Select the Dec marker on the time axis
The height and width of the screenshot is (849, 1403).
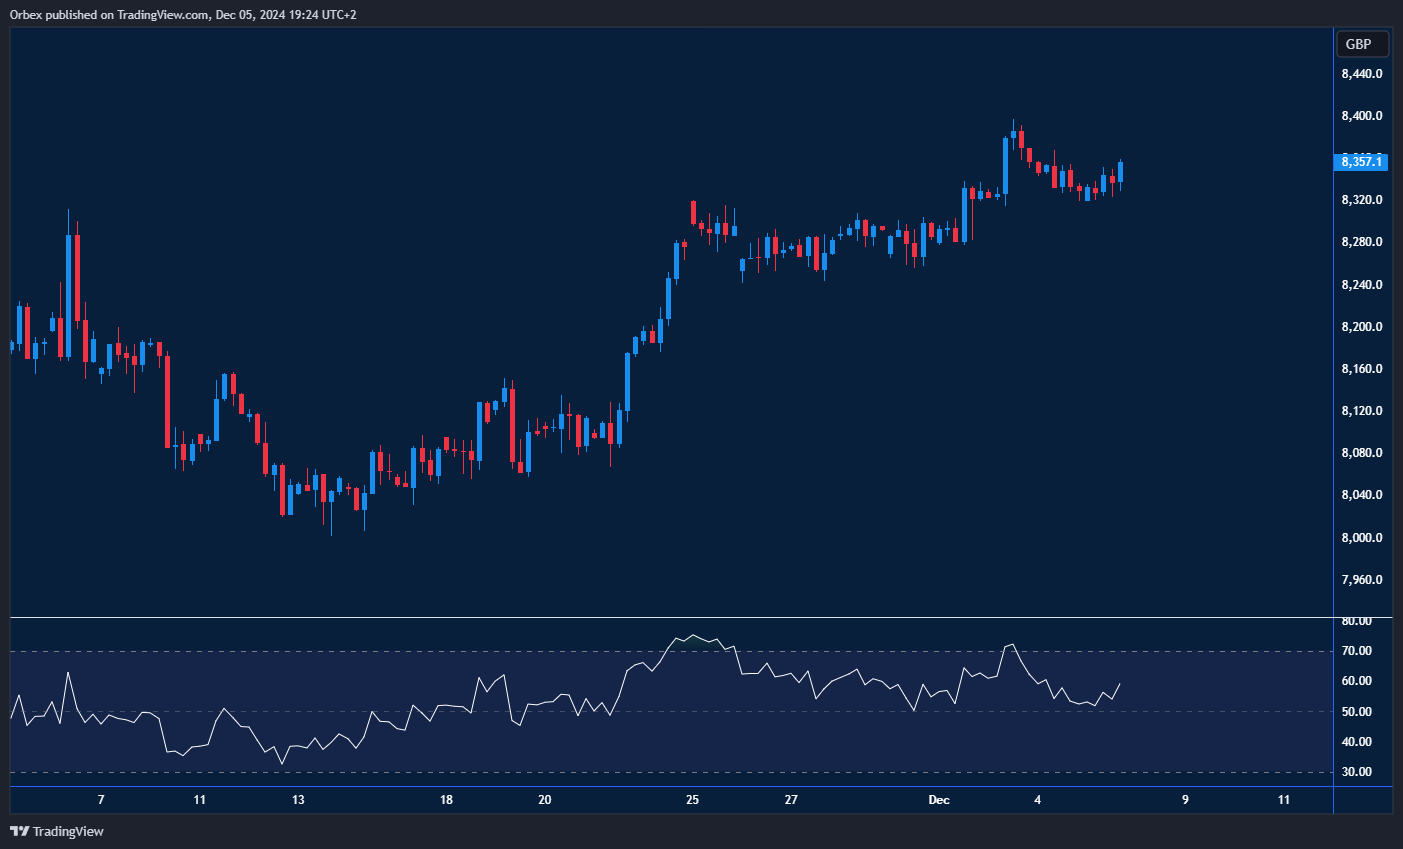coord(938,799)
